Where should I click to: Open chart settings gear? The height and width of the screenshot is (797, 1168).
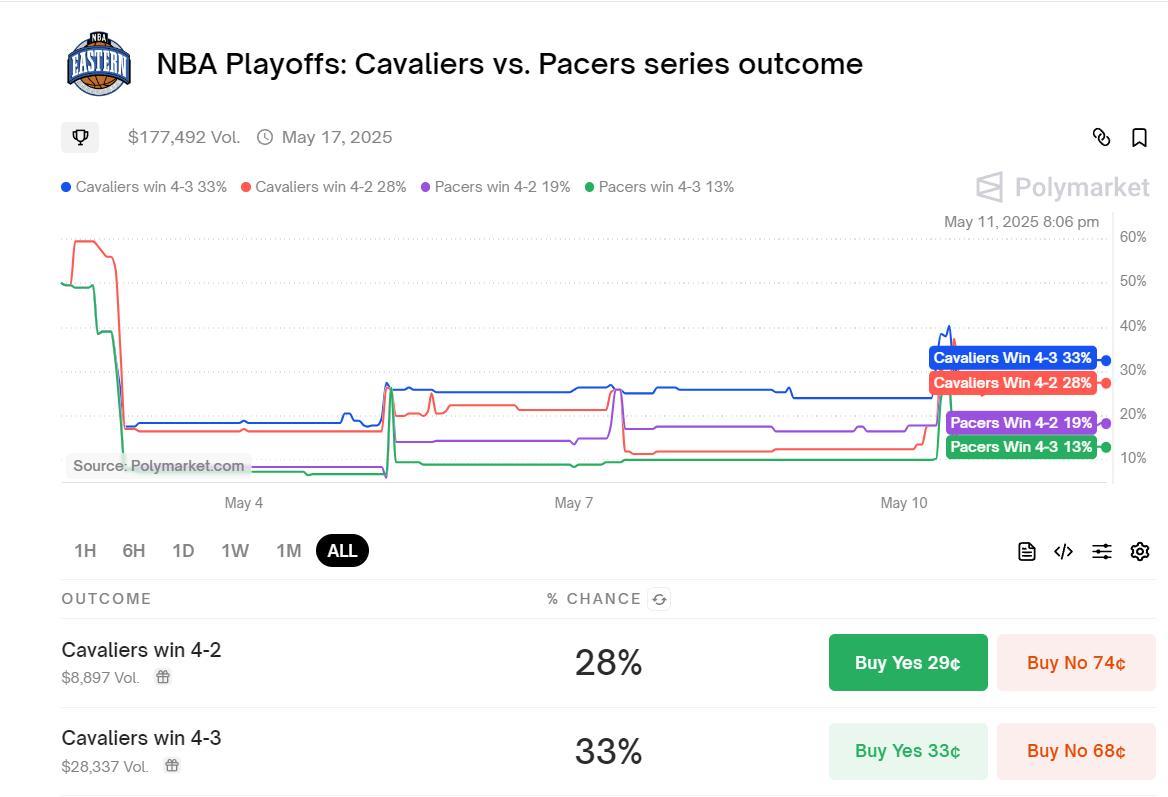[1139, 551]
